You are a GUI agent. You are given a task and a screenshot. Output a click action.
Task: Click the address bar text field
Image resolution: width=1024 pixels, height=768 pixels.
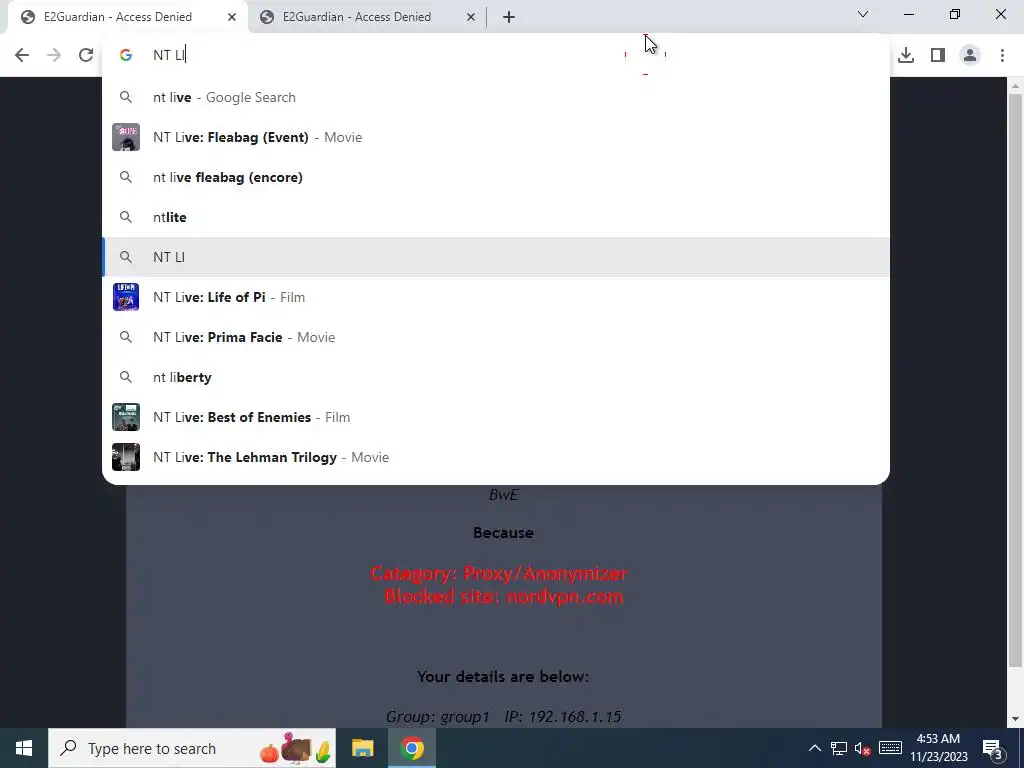[x=496, y=55]
